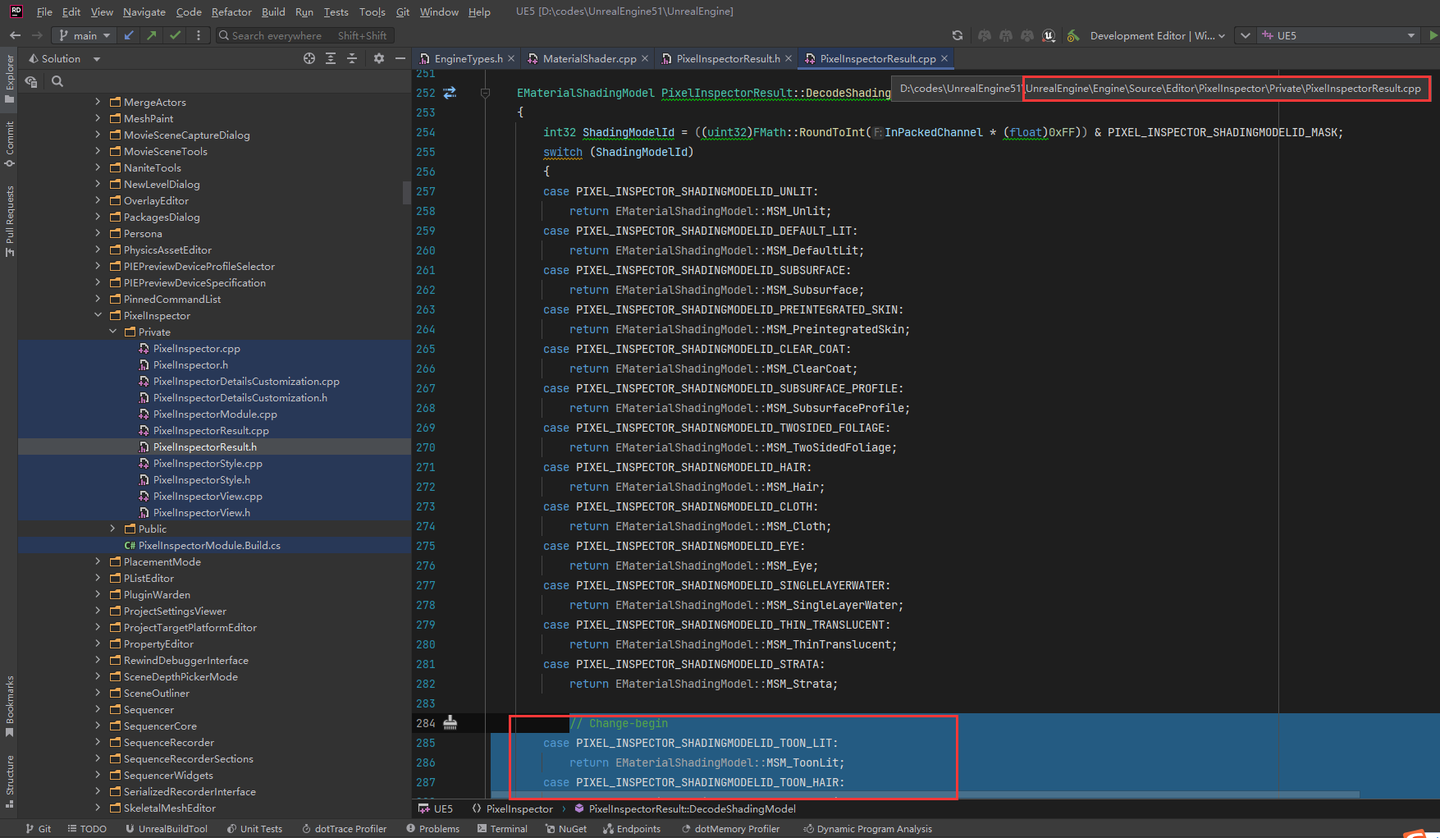The height and width of the screenshot is (838, 1440).
Task: Click the green Commit checkmark icon
Action: (174, 36)
